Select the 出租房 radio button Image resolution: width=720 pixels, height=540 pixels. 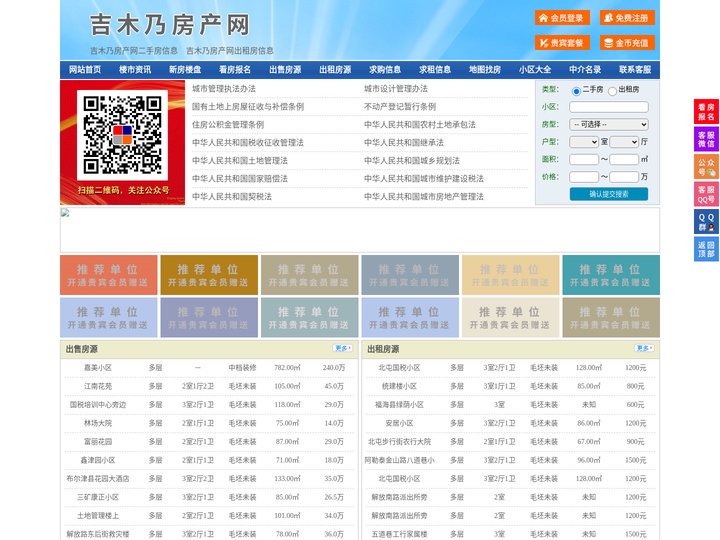click(x=612, y=91)
